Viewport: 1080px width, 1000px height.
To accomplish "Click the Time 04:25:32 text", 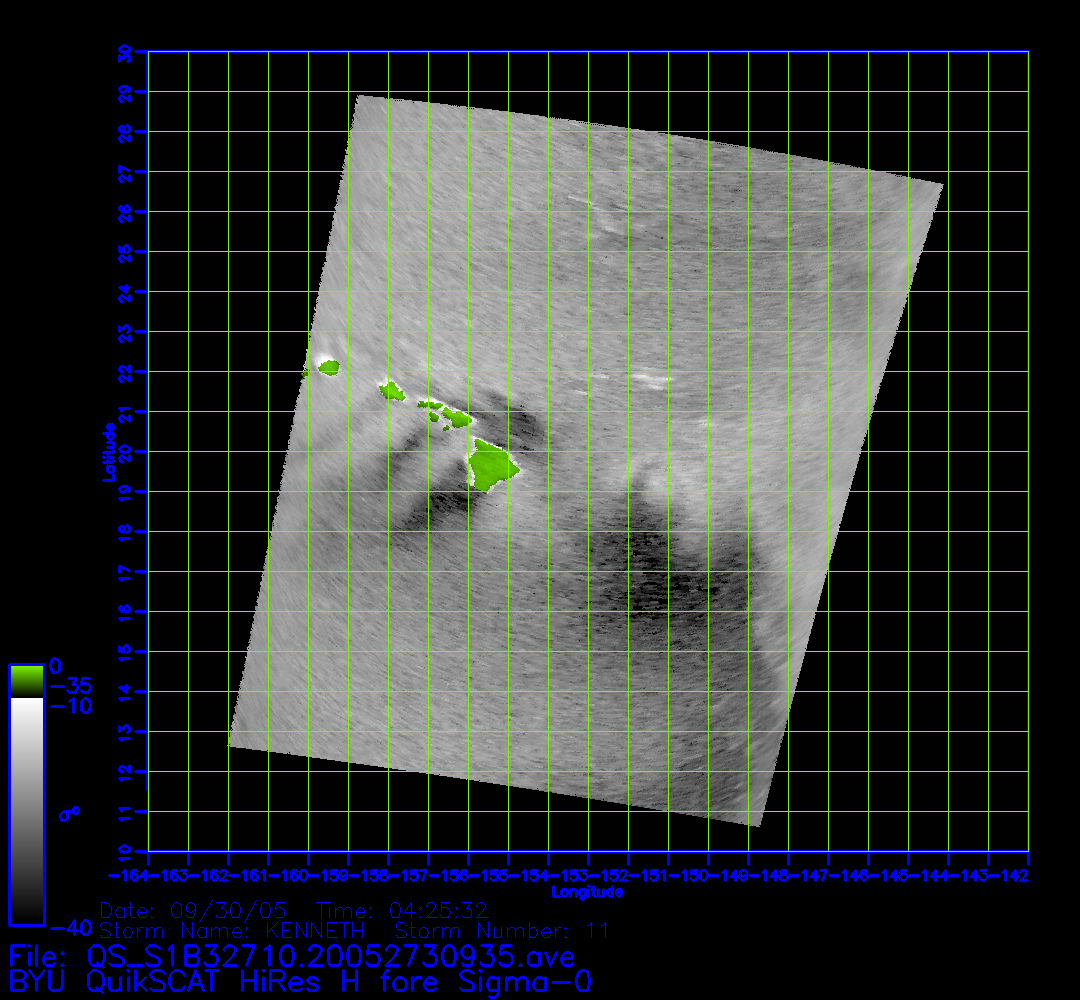I will click(x=401, y=911).
